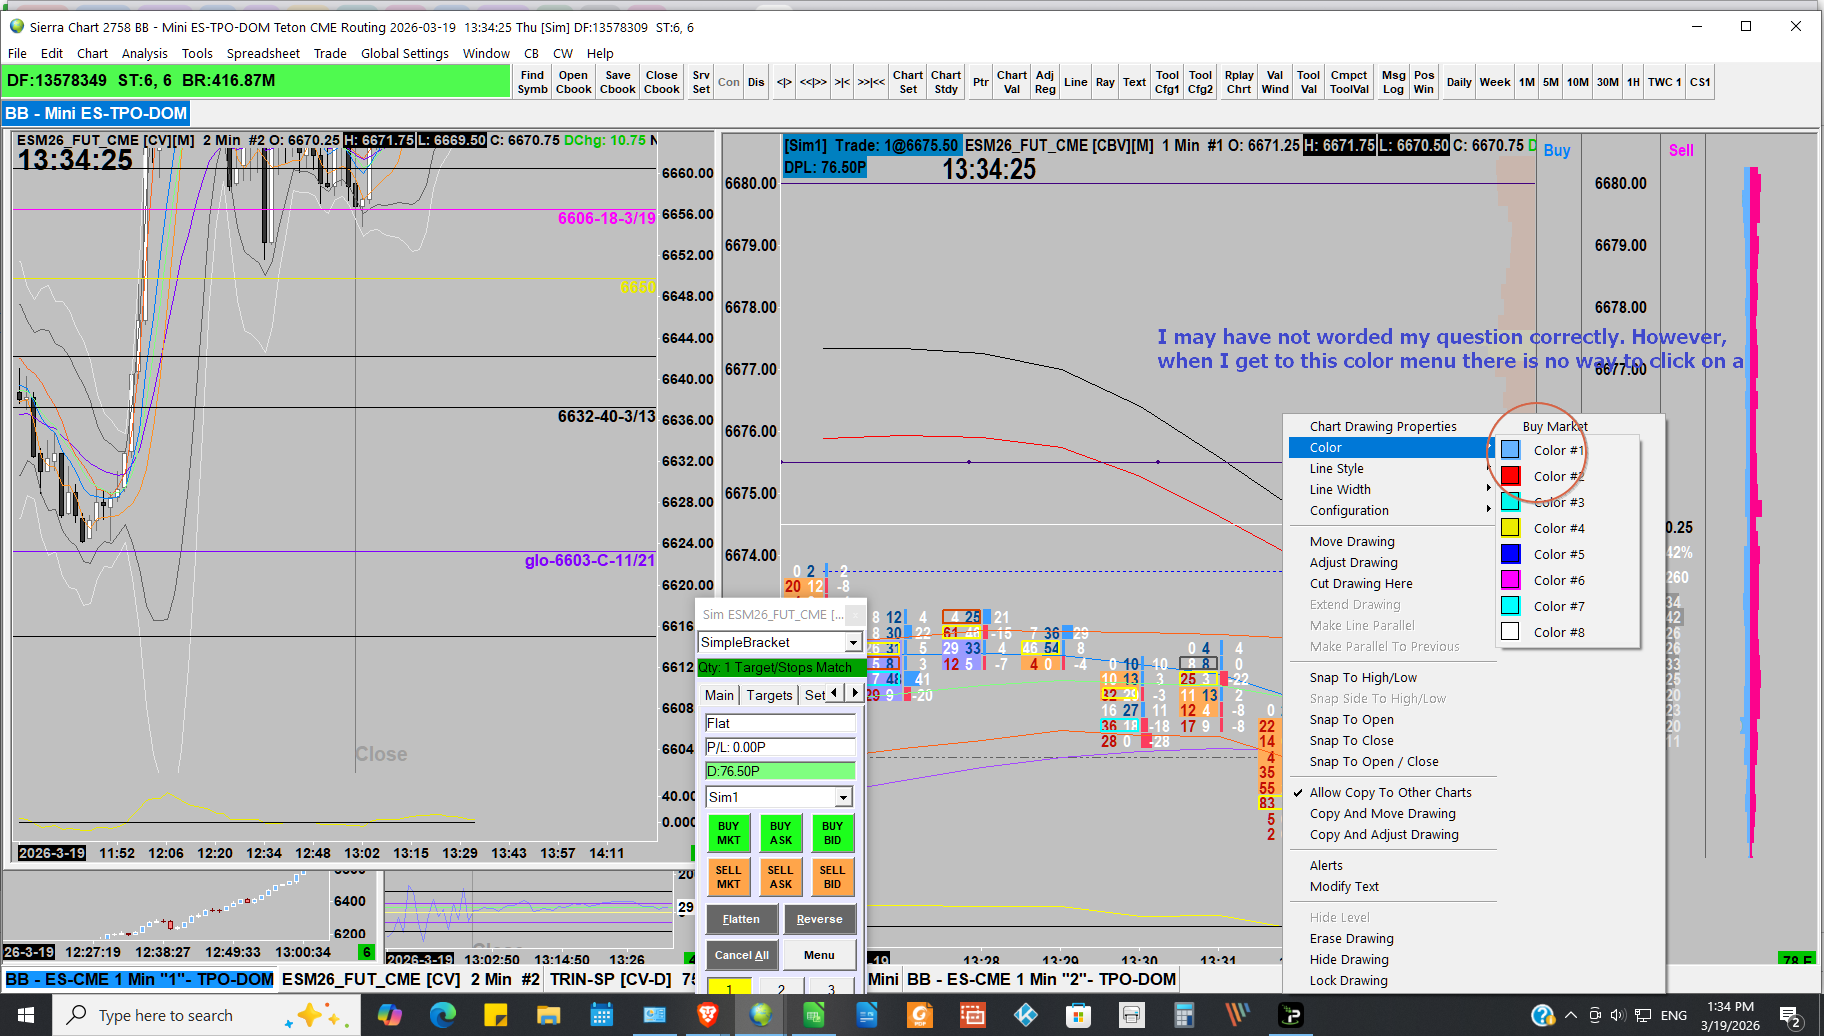Click the Cancel All button
Screen dimensions: 1824x1036
[741, 955]
